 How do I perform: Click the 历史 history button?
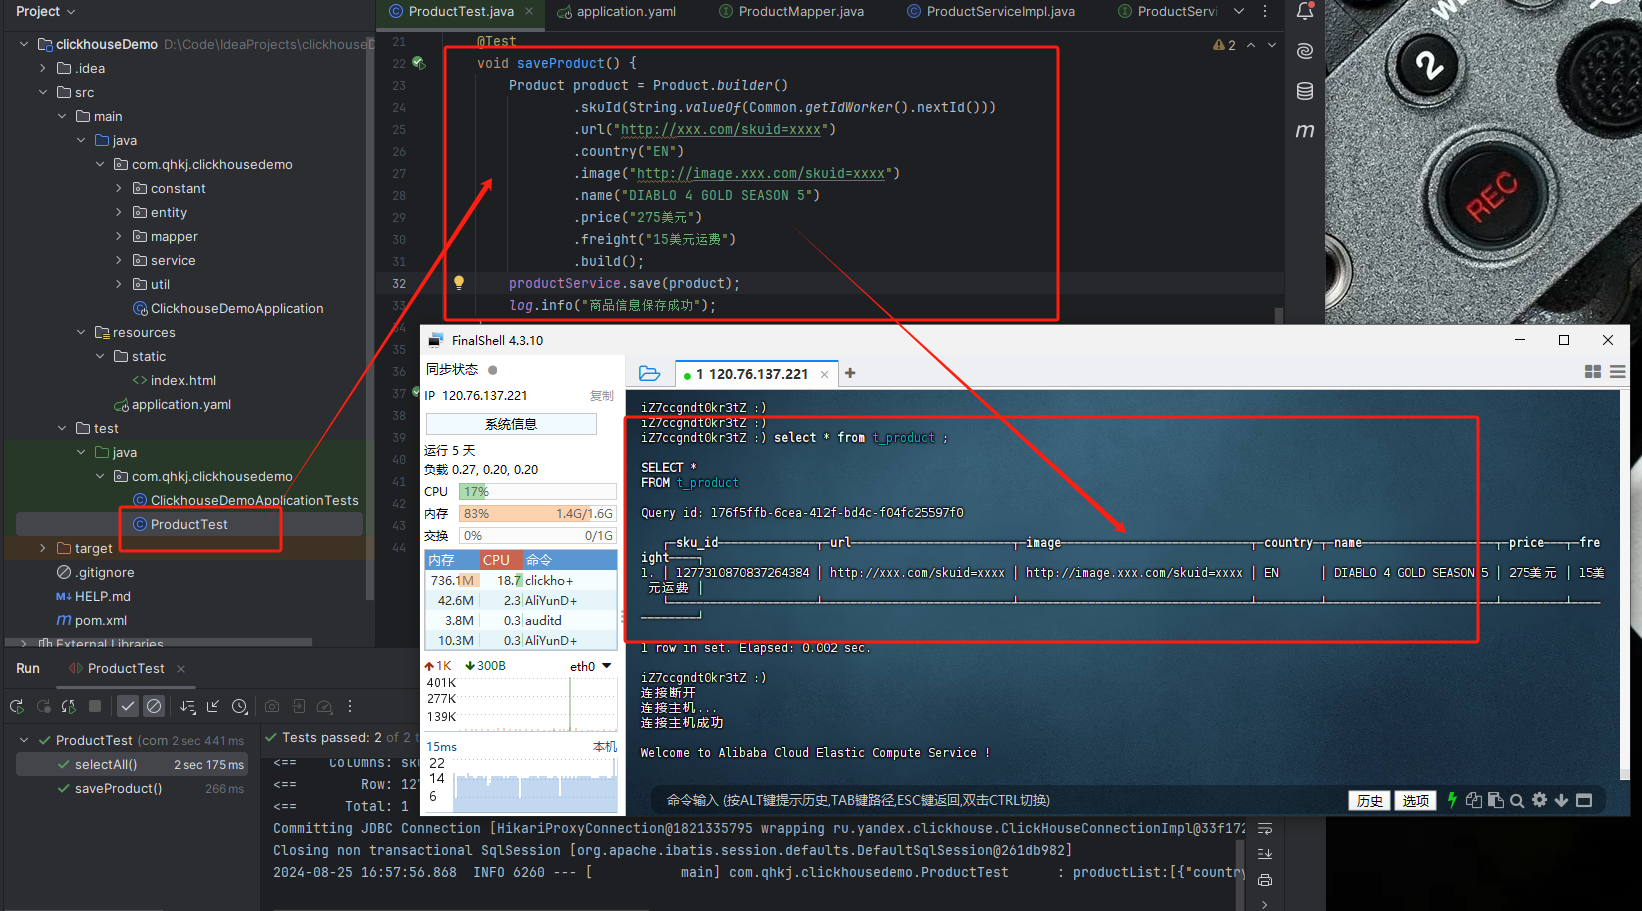click(1369, 801)
